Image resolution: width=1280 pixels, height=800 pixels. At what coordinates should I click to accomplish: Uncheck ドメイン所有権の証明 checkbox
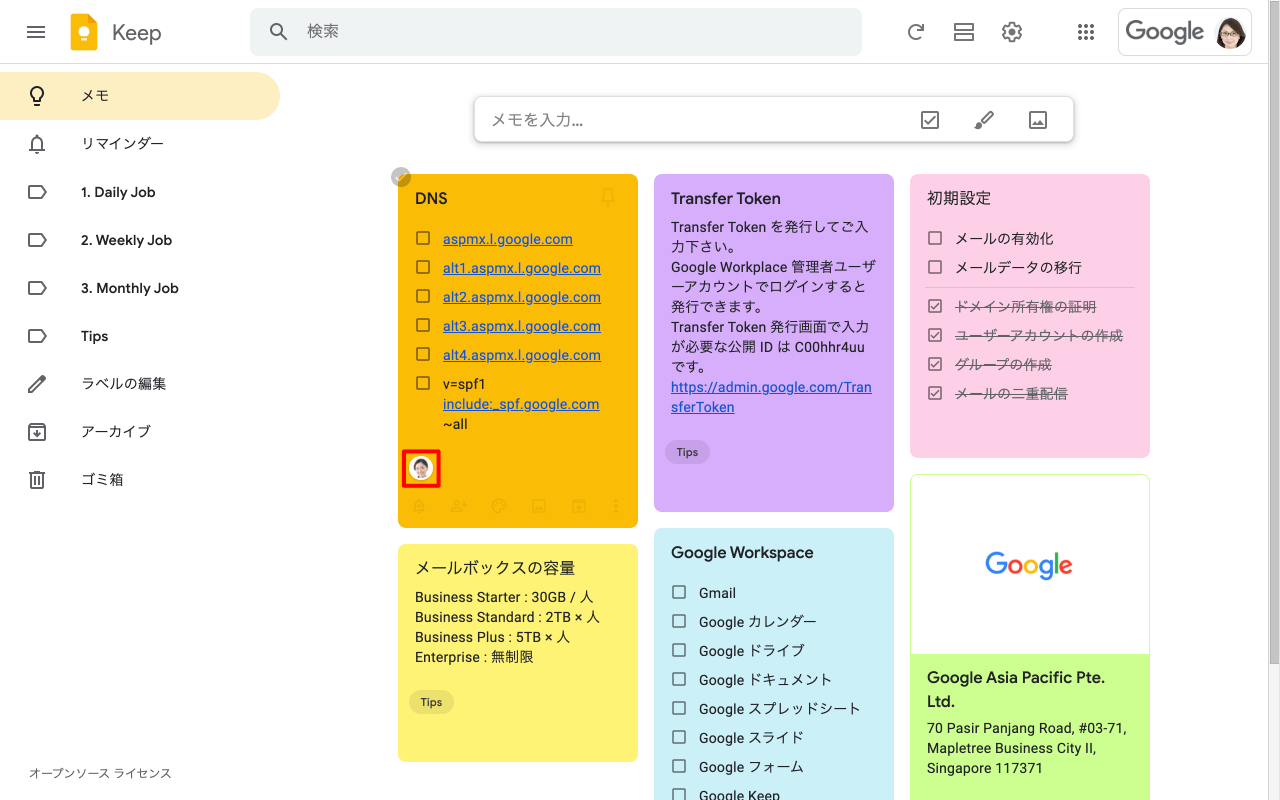[935, 307]
